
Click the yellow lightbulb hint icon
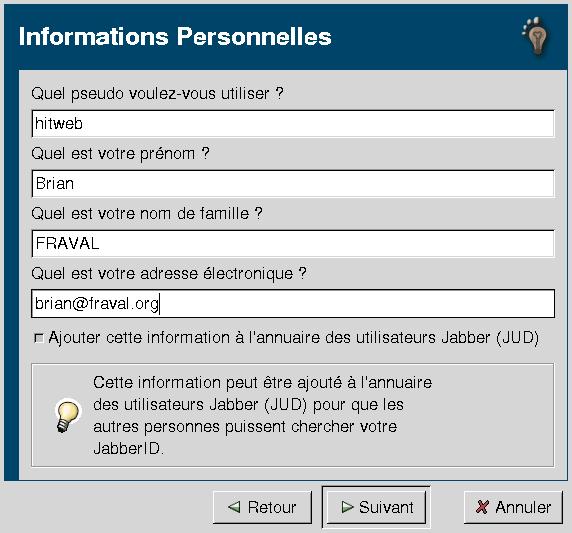coord(67,416)
